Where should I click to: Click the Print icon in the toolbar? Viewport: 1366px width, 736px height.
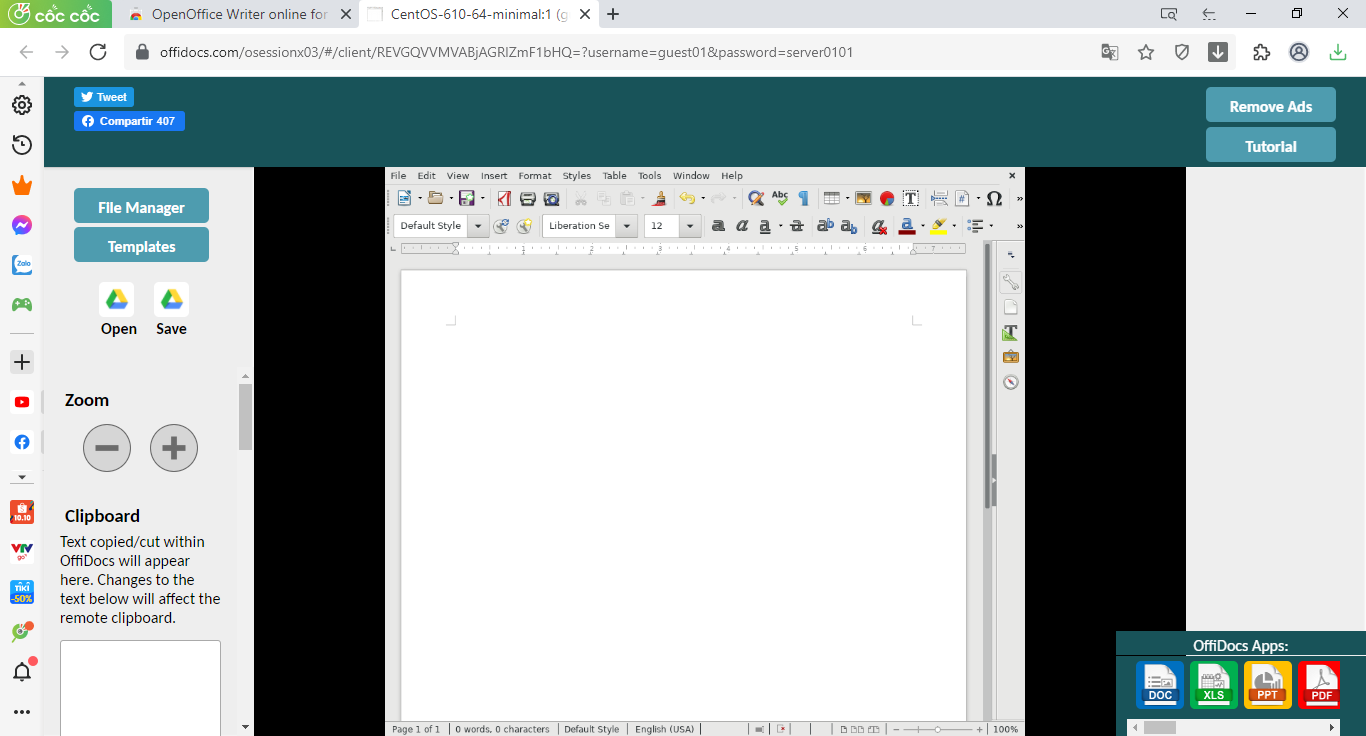tap(527, 198)
